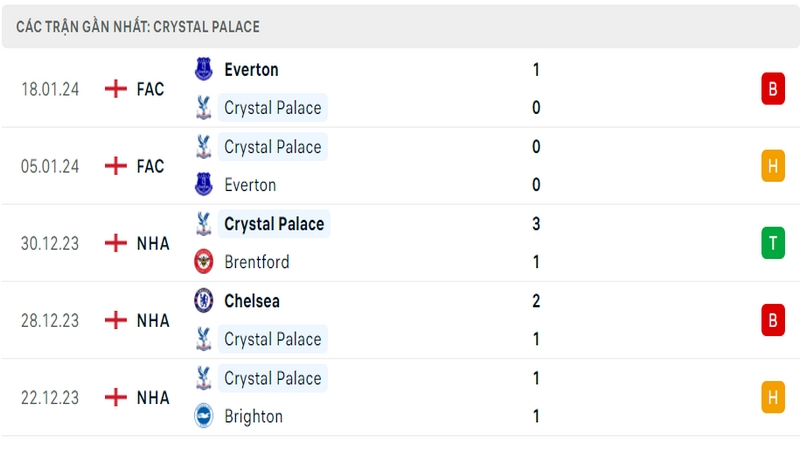This screenshot has height=450, width=800.
Task: Click green T result badge
Action: coord(773,243)
